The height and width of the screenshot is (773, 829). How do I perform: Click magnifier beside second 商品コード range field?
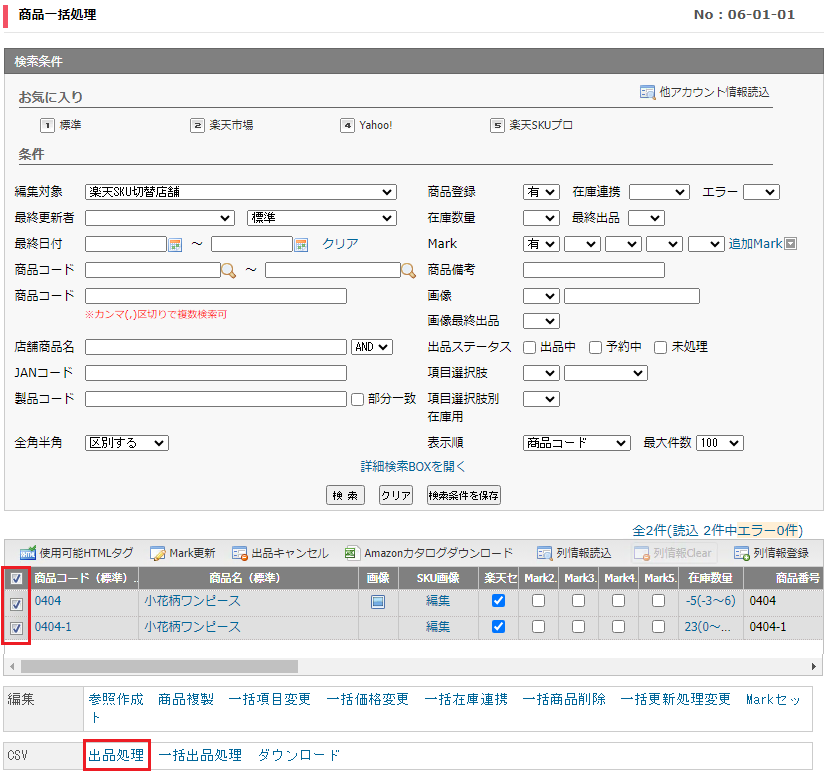click(408, 271)
